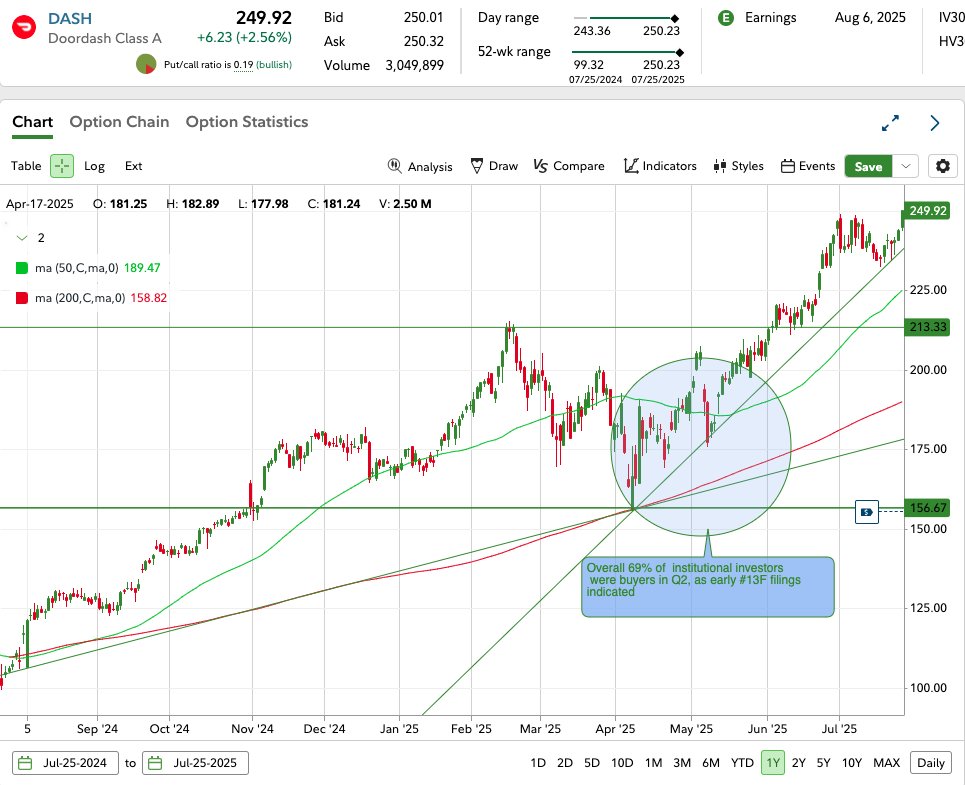
Task: Toggle the crosshair cursor button
Action: (x=62, y=166)
